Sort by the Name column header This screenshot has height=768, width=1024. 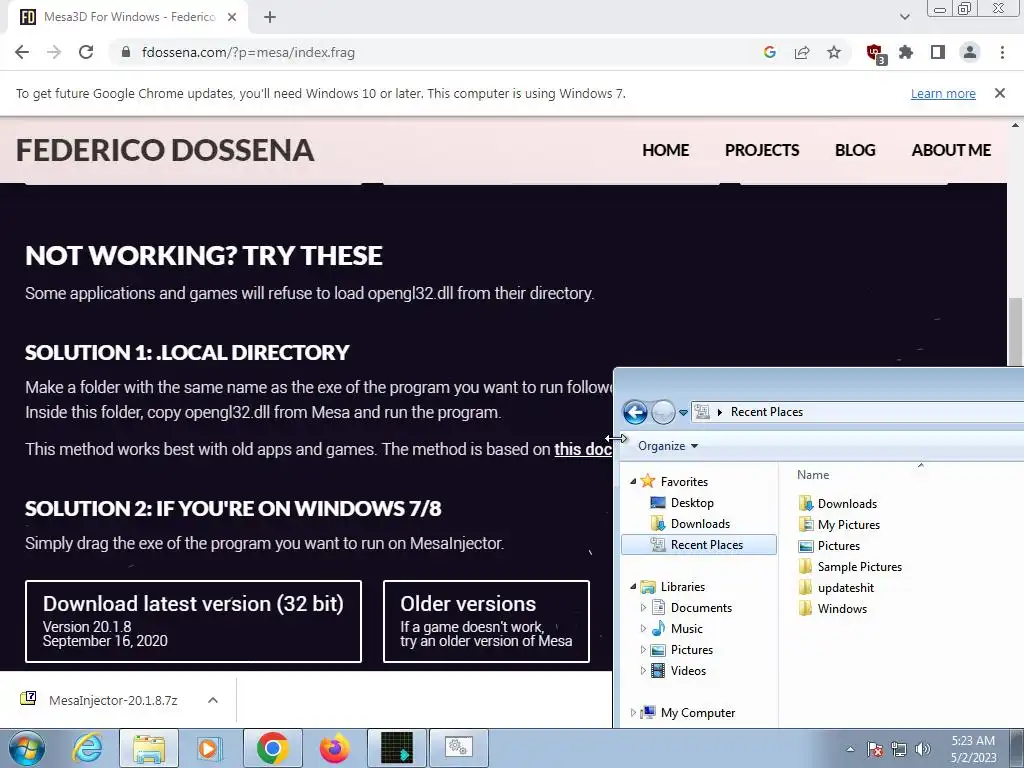[x=812, y=475]
